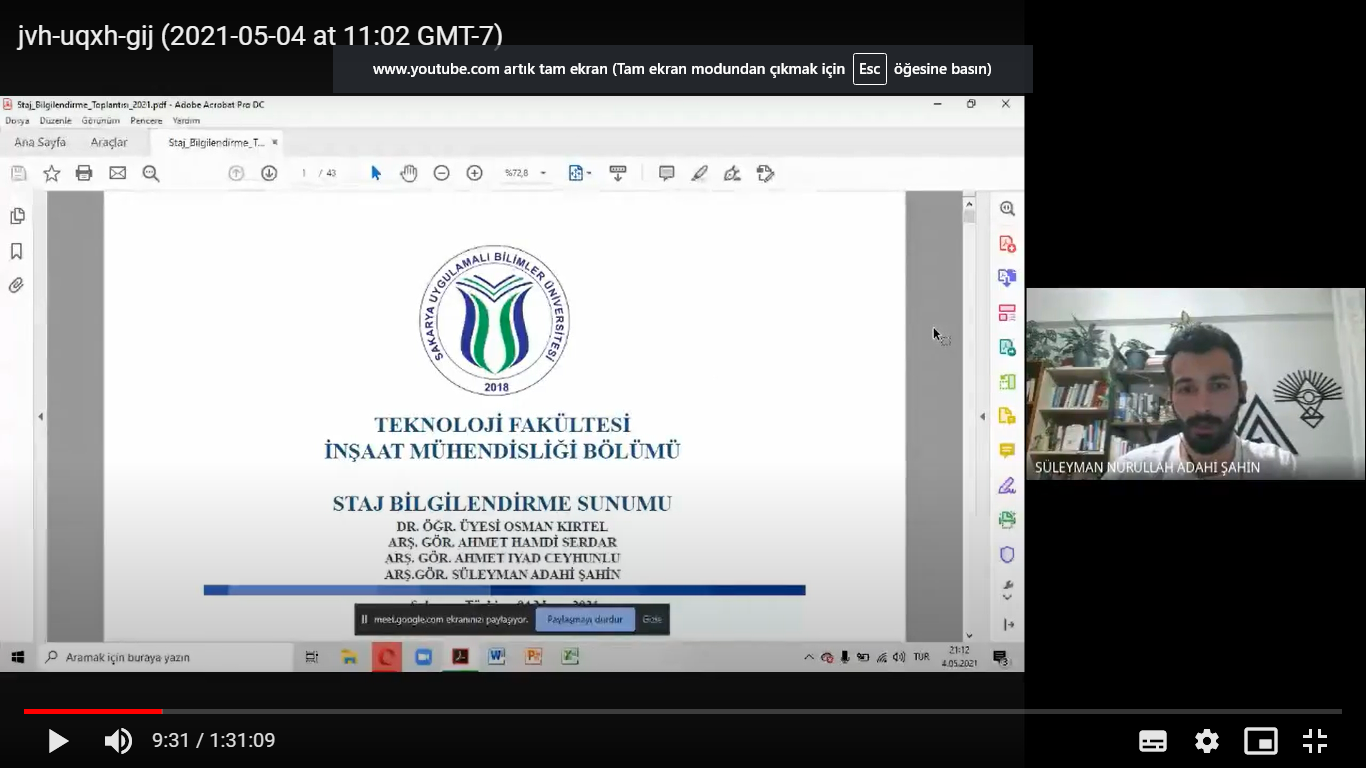Click the Windows Start button

pyautogui.click(x=17, y=657)
